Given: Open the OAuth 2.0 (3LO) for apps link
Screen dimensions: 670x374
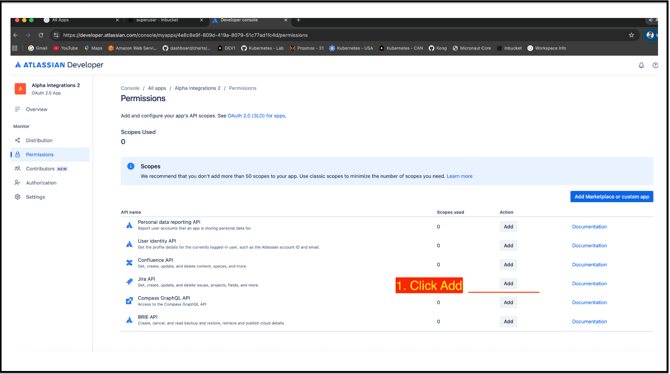Looking at the screenshot, I should pyautogui.click(x=256, y=116).
